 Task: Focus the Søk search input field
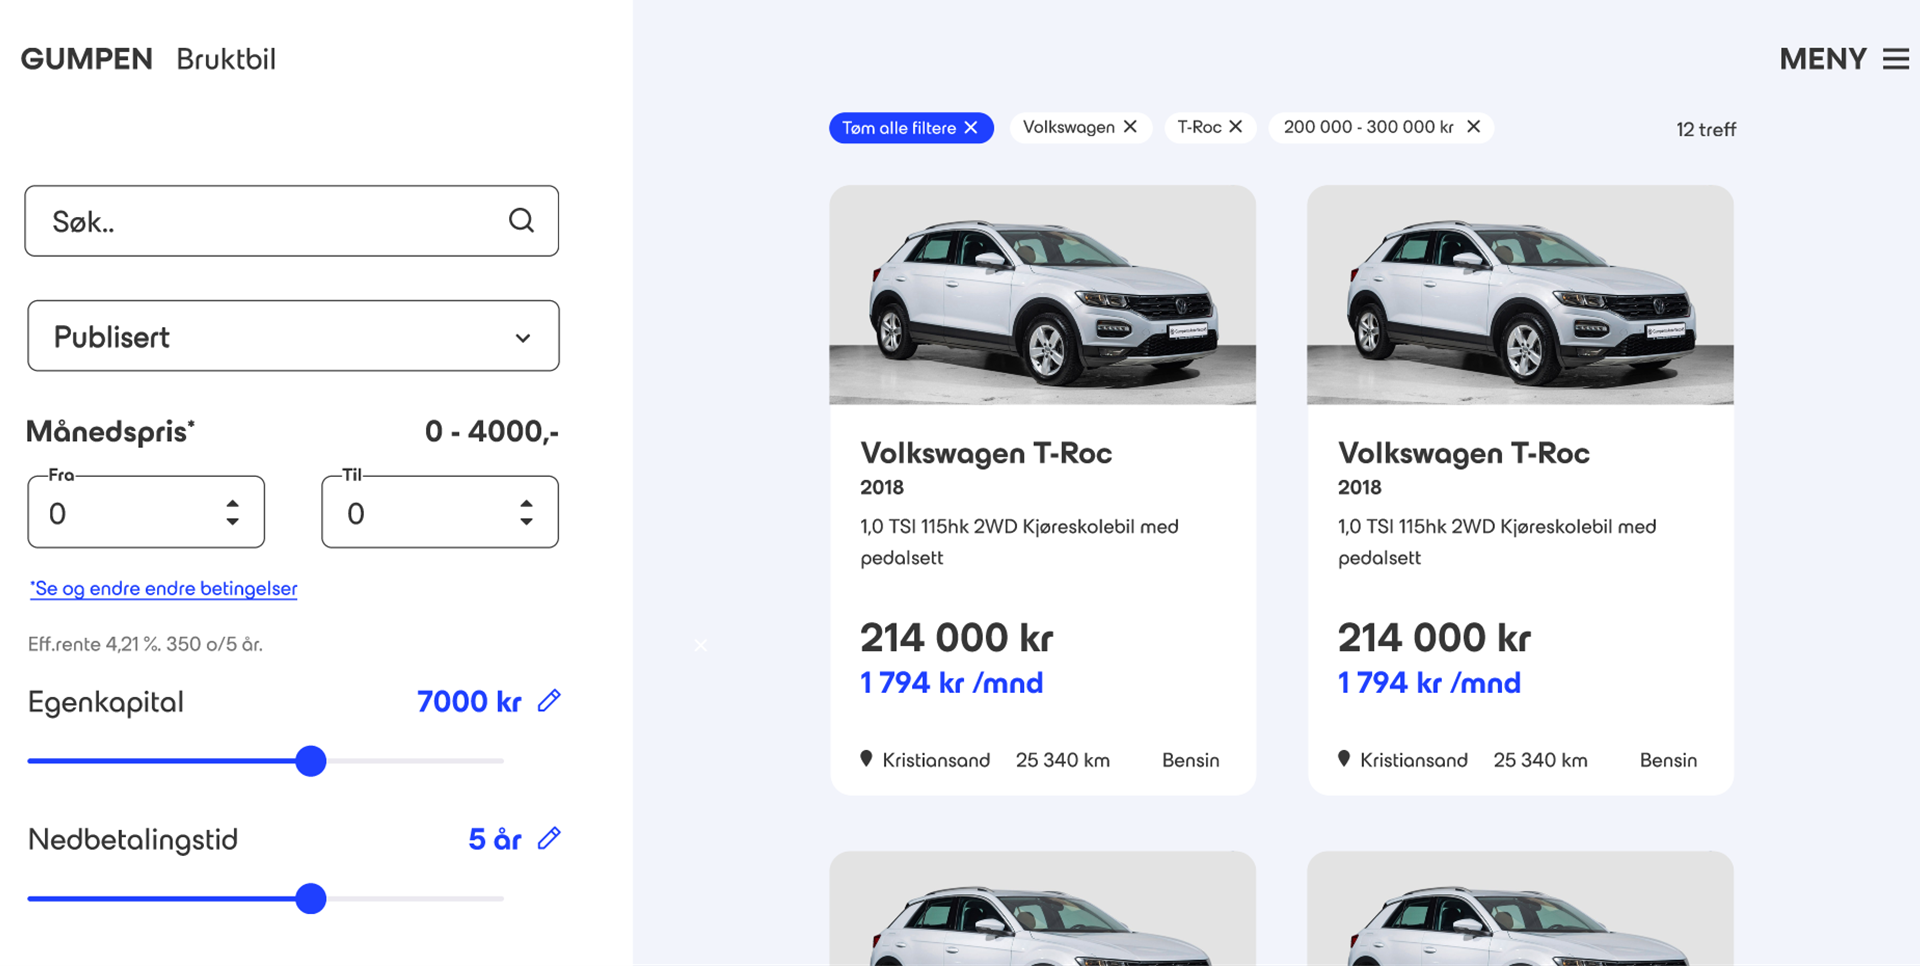[270, 221]
